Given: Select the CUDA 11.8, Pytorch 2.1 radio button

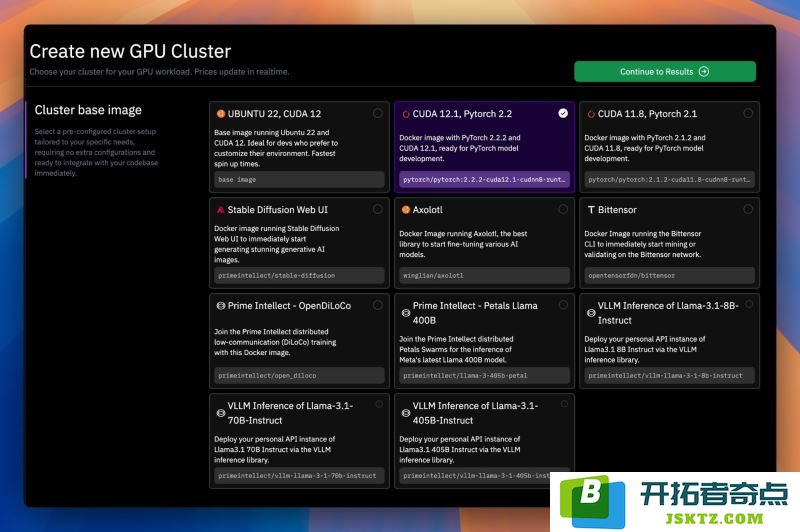Looking at the screenshot, I should click(748, 113).
